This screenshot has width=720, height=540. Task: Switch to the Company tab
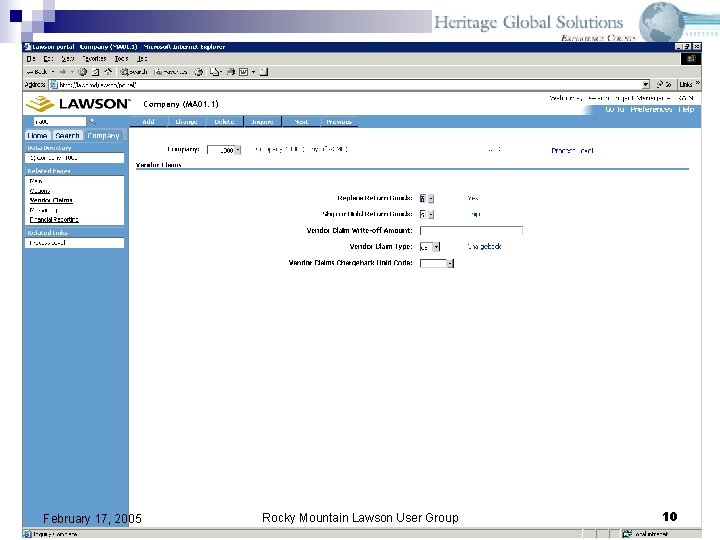click(x=103, y=135)
